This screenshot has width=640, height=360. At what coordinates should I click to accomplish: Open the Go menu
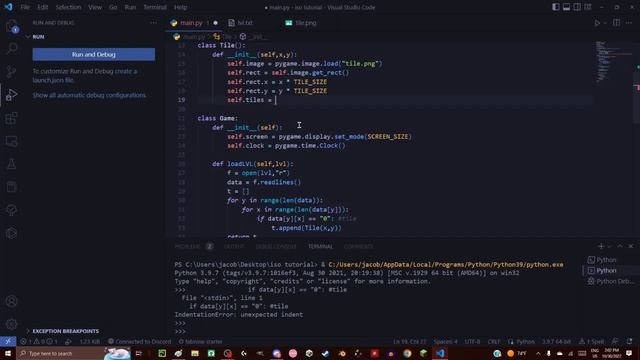[x=113, y=7]
